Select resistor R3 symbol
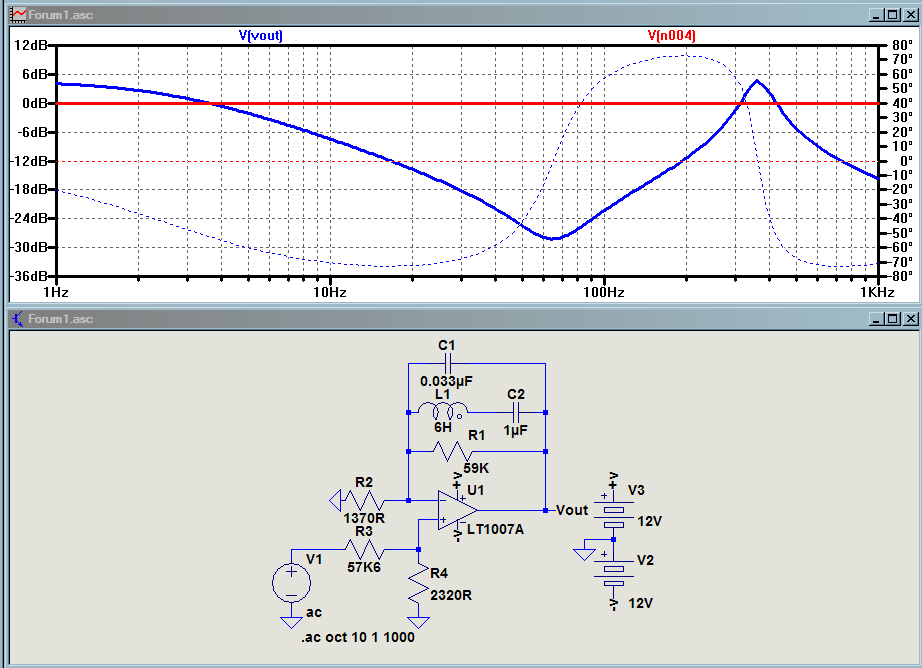Image resolution: width=922 pixels, height=668 pixels. pyautogui.click(x=363, y=550)
